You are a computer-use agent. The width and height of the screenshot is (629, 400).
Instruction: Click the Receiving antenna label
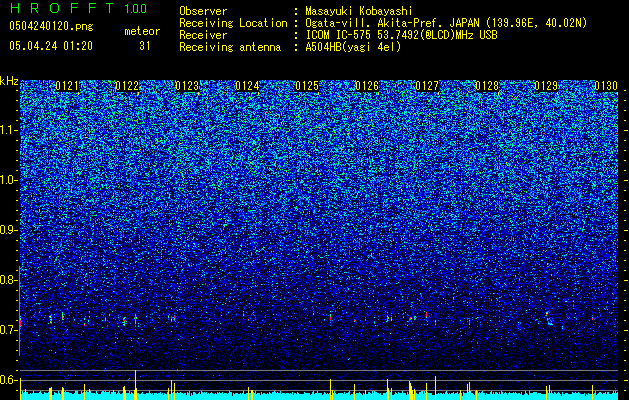pyautogui.click(x=230, y=47)
